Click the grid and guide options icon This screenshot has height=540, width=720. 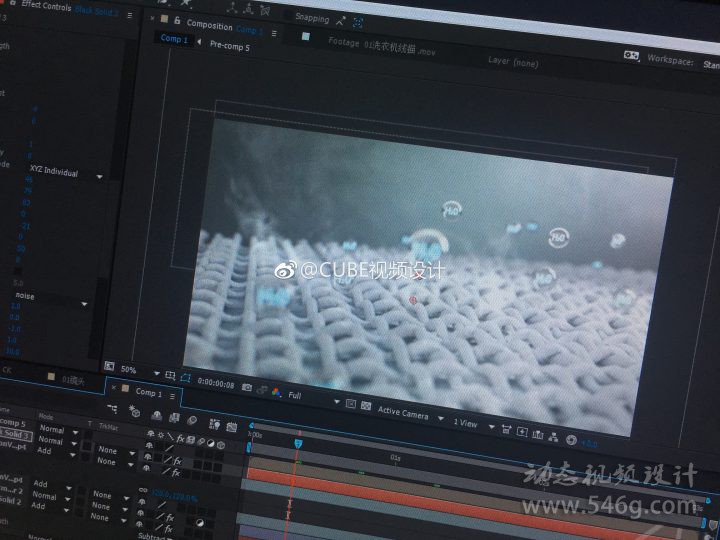(170, 375)
